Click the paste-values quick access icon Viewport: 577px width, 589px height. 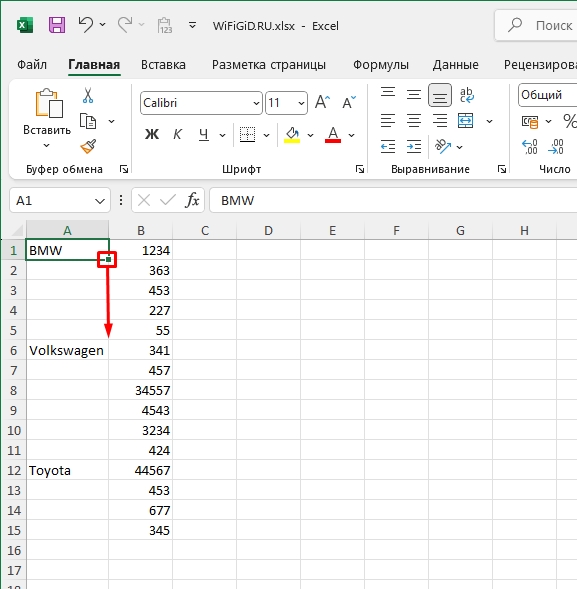tap(165, 25)
